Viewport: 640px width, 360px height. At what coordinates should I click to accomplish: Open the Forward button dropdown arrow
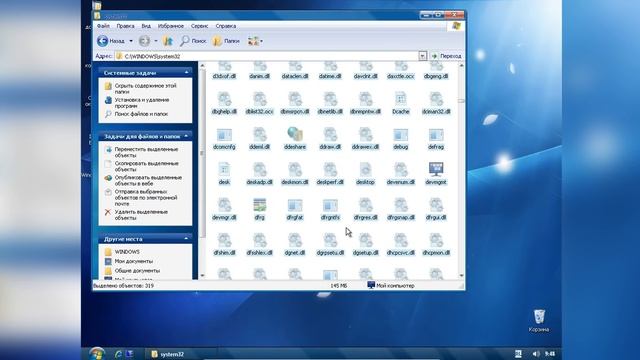pos(156,41)
